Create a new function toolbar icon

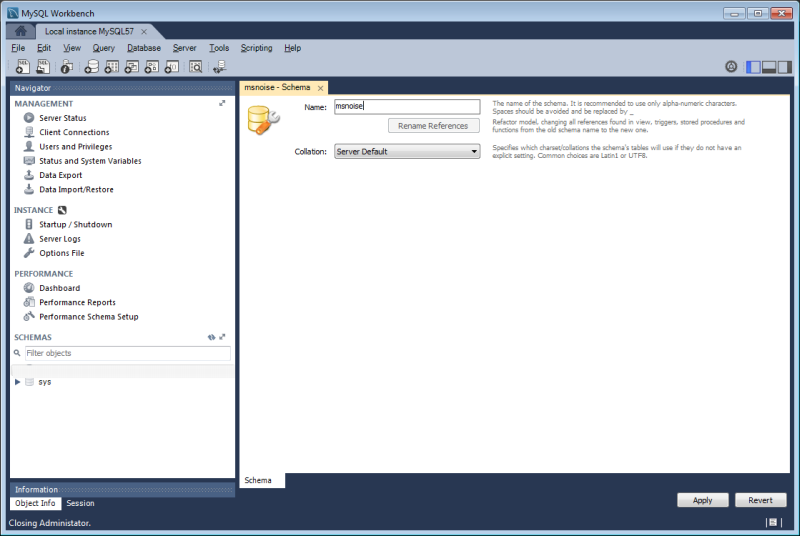[x=171, y=66]
